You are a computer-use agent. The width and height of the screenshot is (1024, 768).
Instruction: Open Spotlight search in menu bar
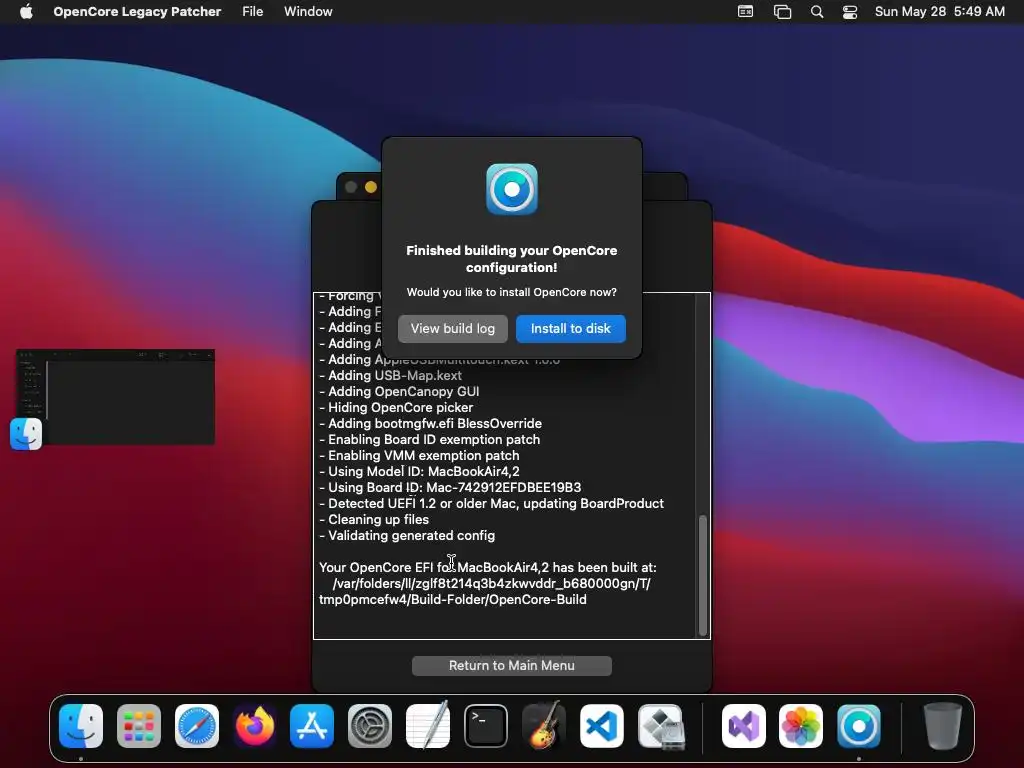pos(817,11)
